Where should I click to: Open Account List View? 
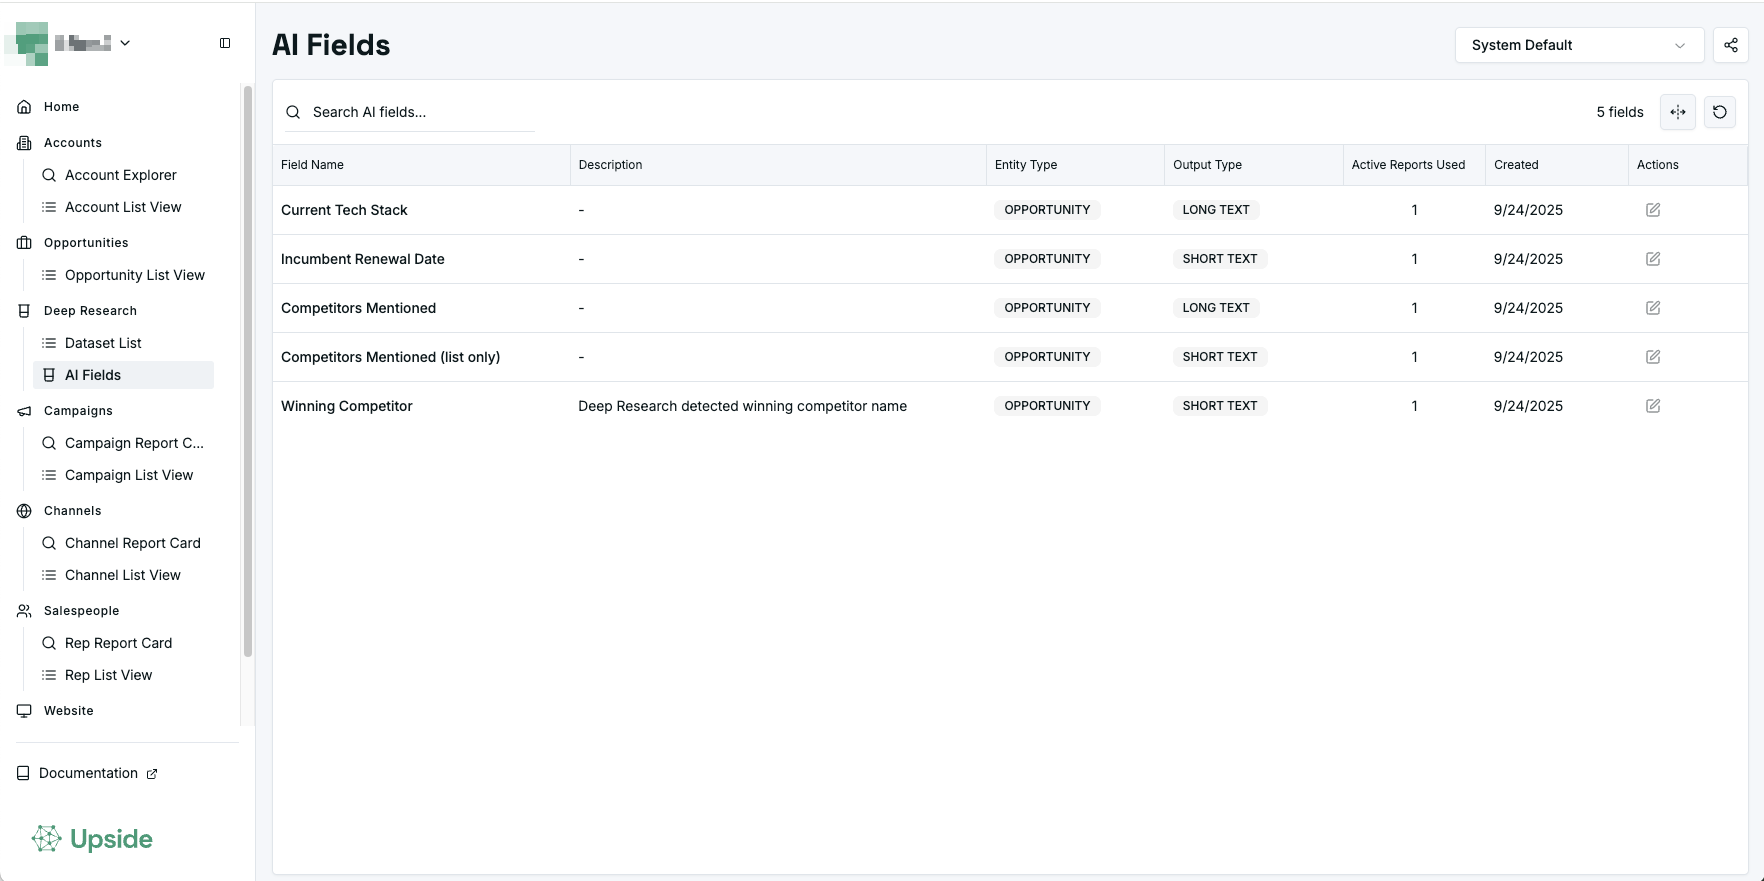tap(123, 207)
